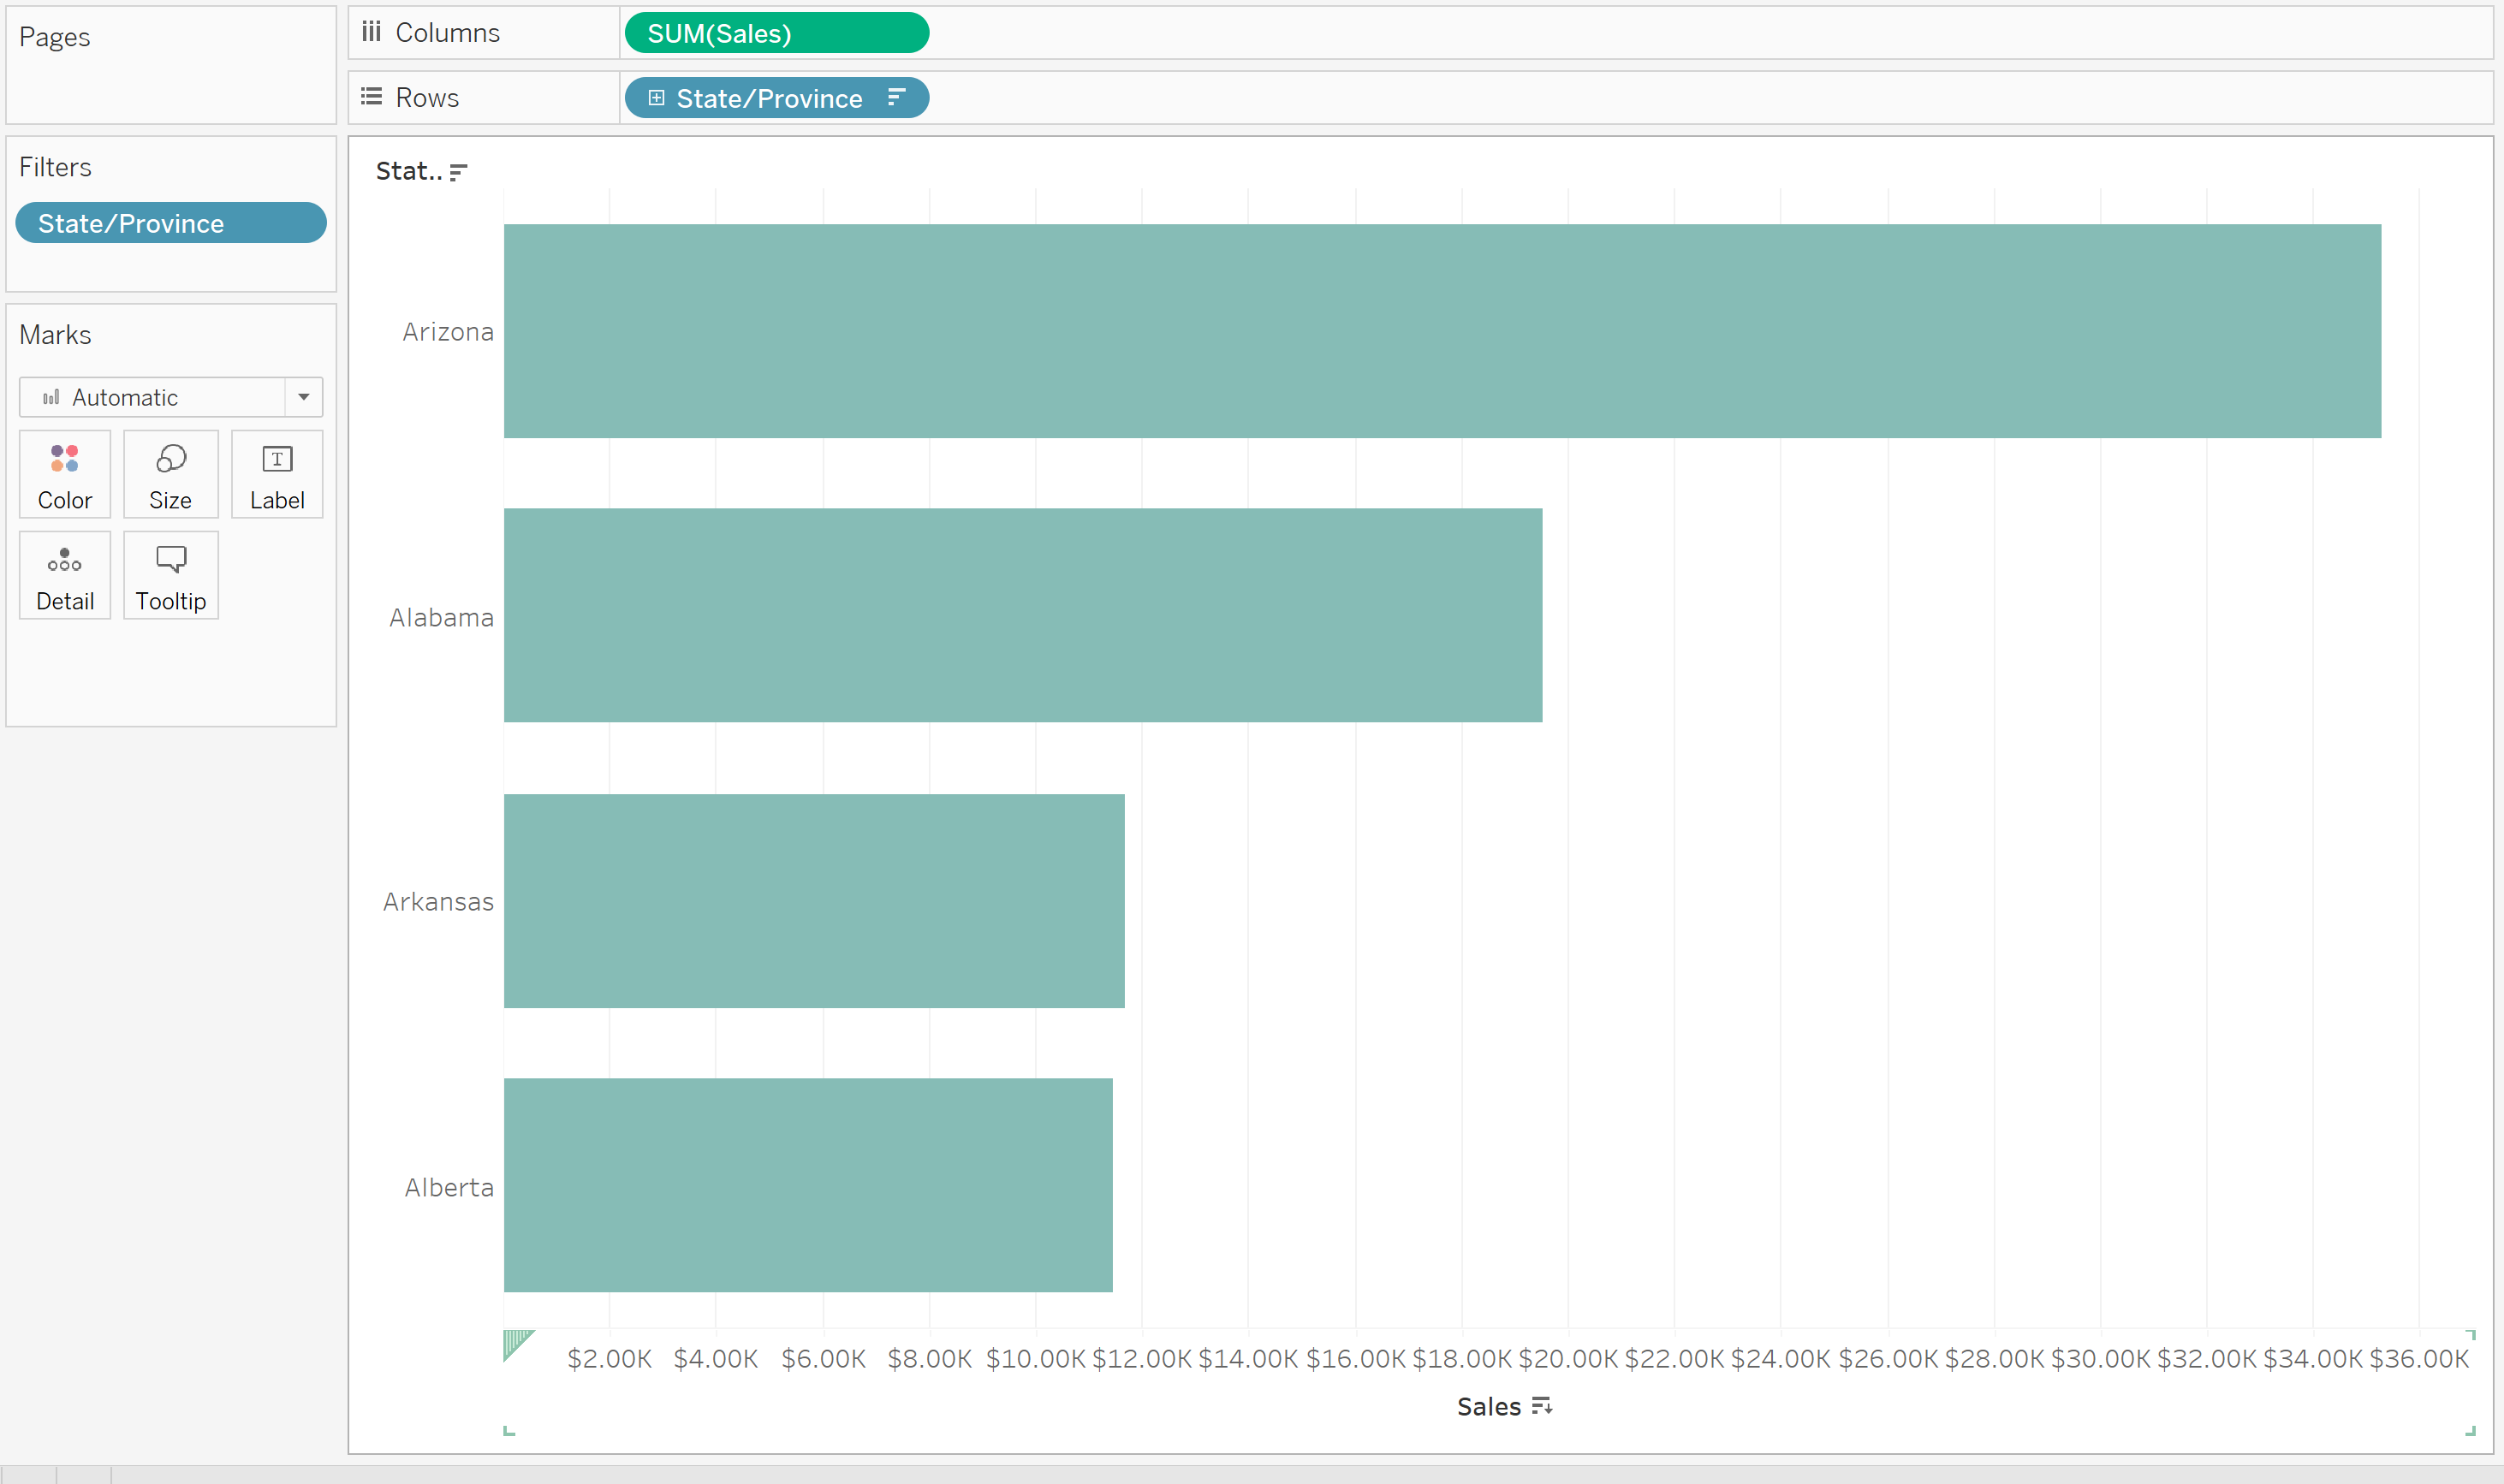Open the Label marks card

[277, 474]
